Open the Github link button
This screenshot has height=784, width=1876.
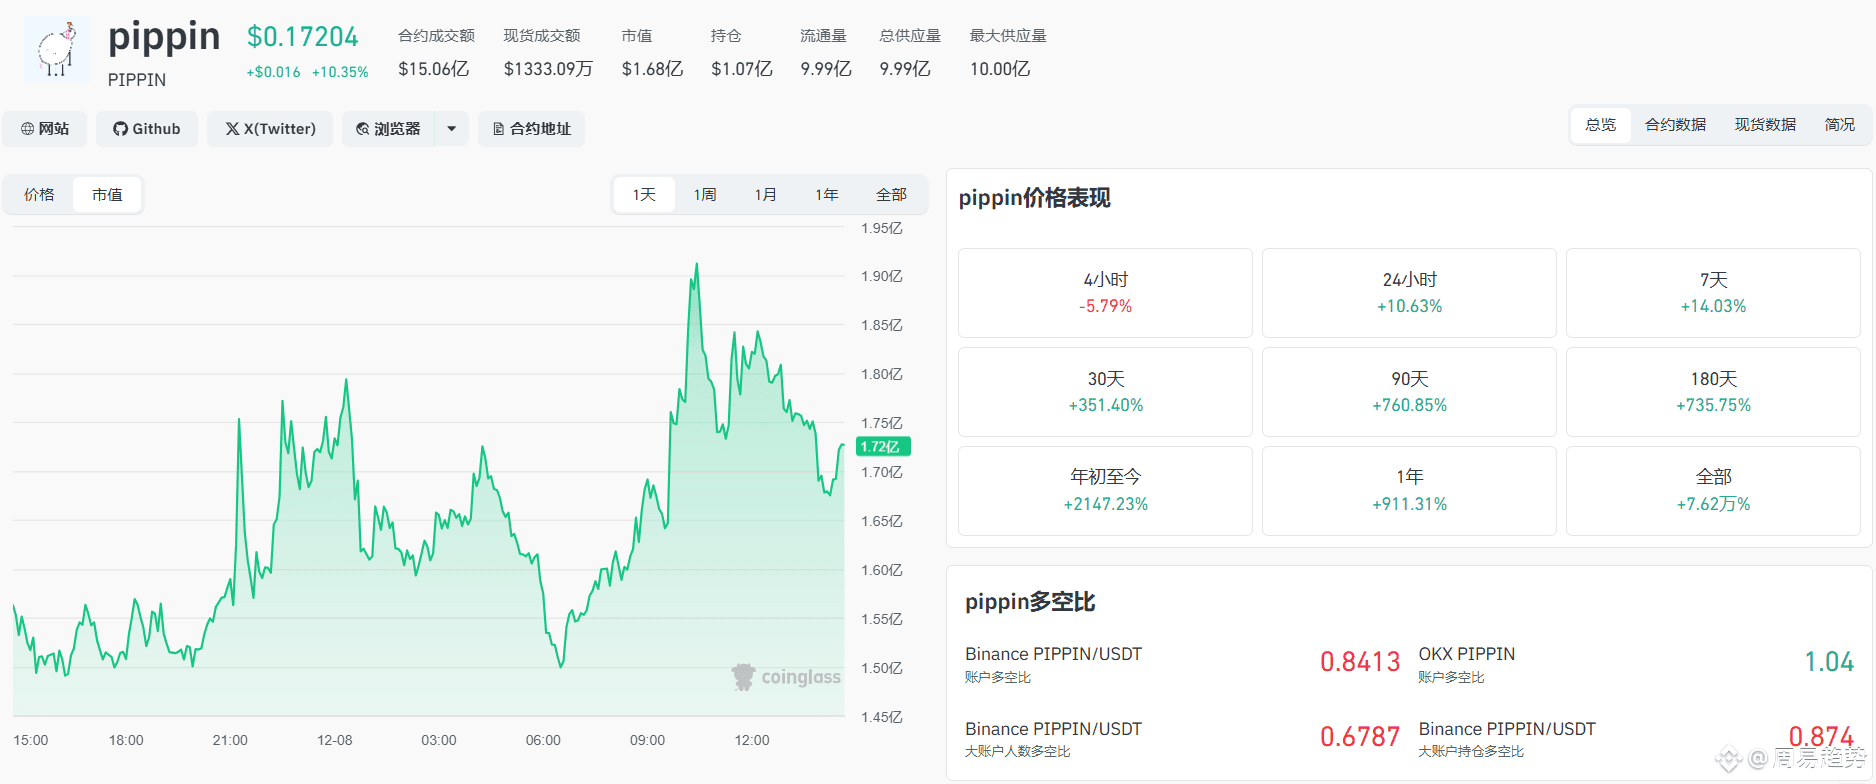coord(147,129)
